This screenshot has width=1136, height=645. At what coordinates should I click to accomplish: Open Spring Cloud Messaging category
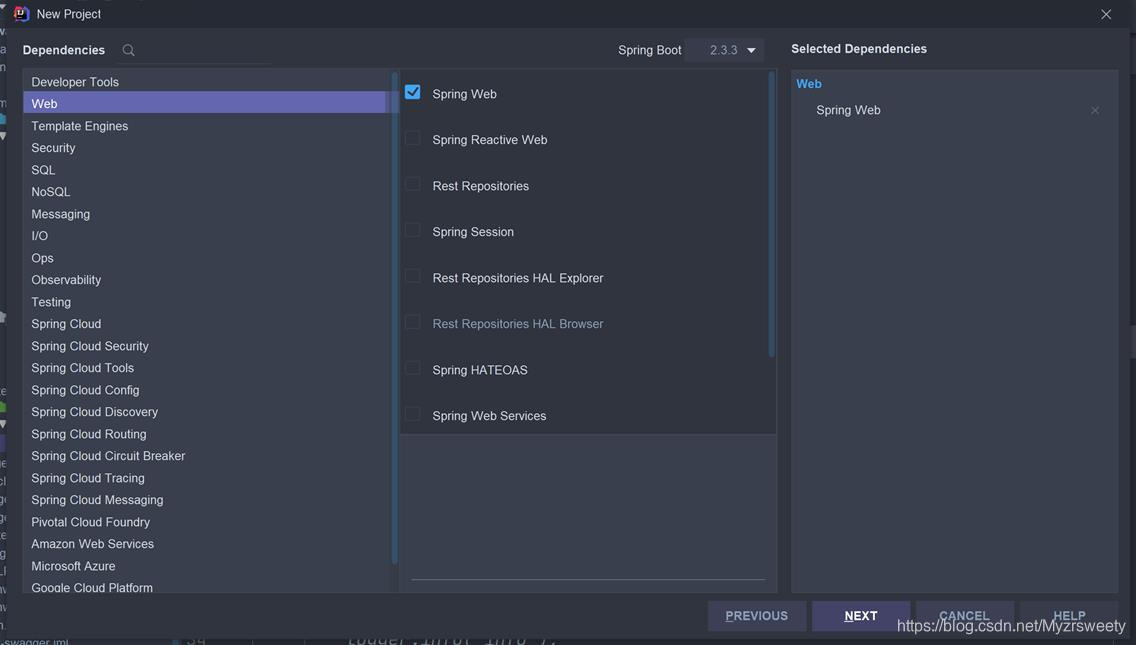206,500
